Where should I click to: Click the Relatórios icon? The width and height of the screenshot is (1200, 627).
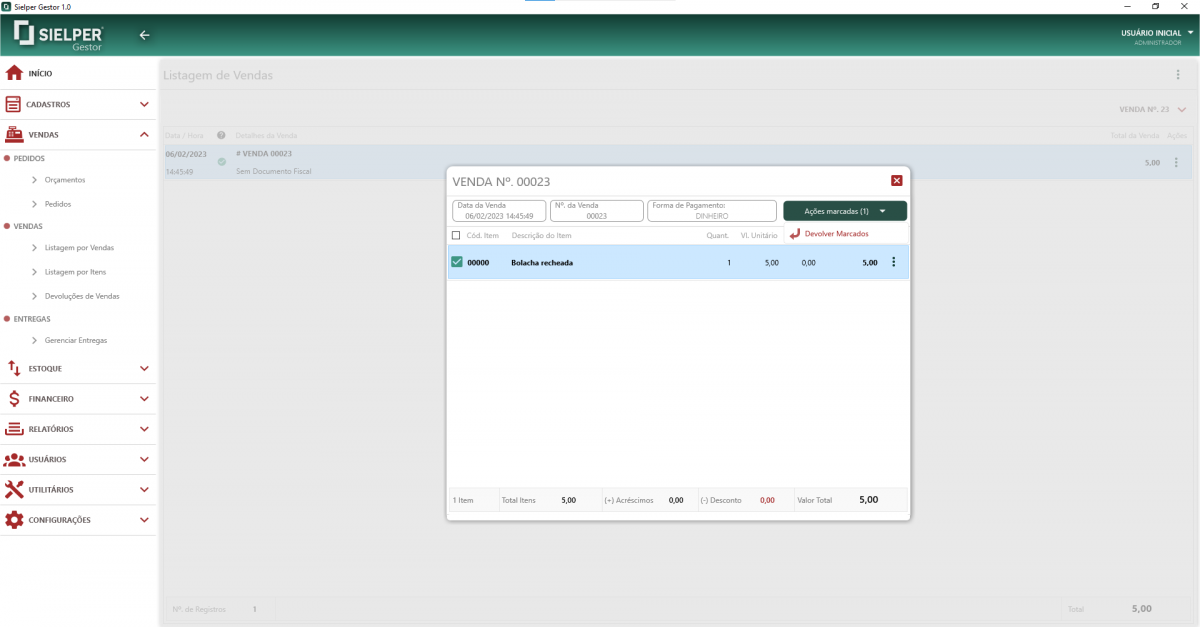click(14, 429)
